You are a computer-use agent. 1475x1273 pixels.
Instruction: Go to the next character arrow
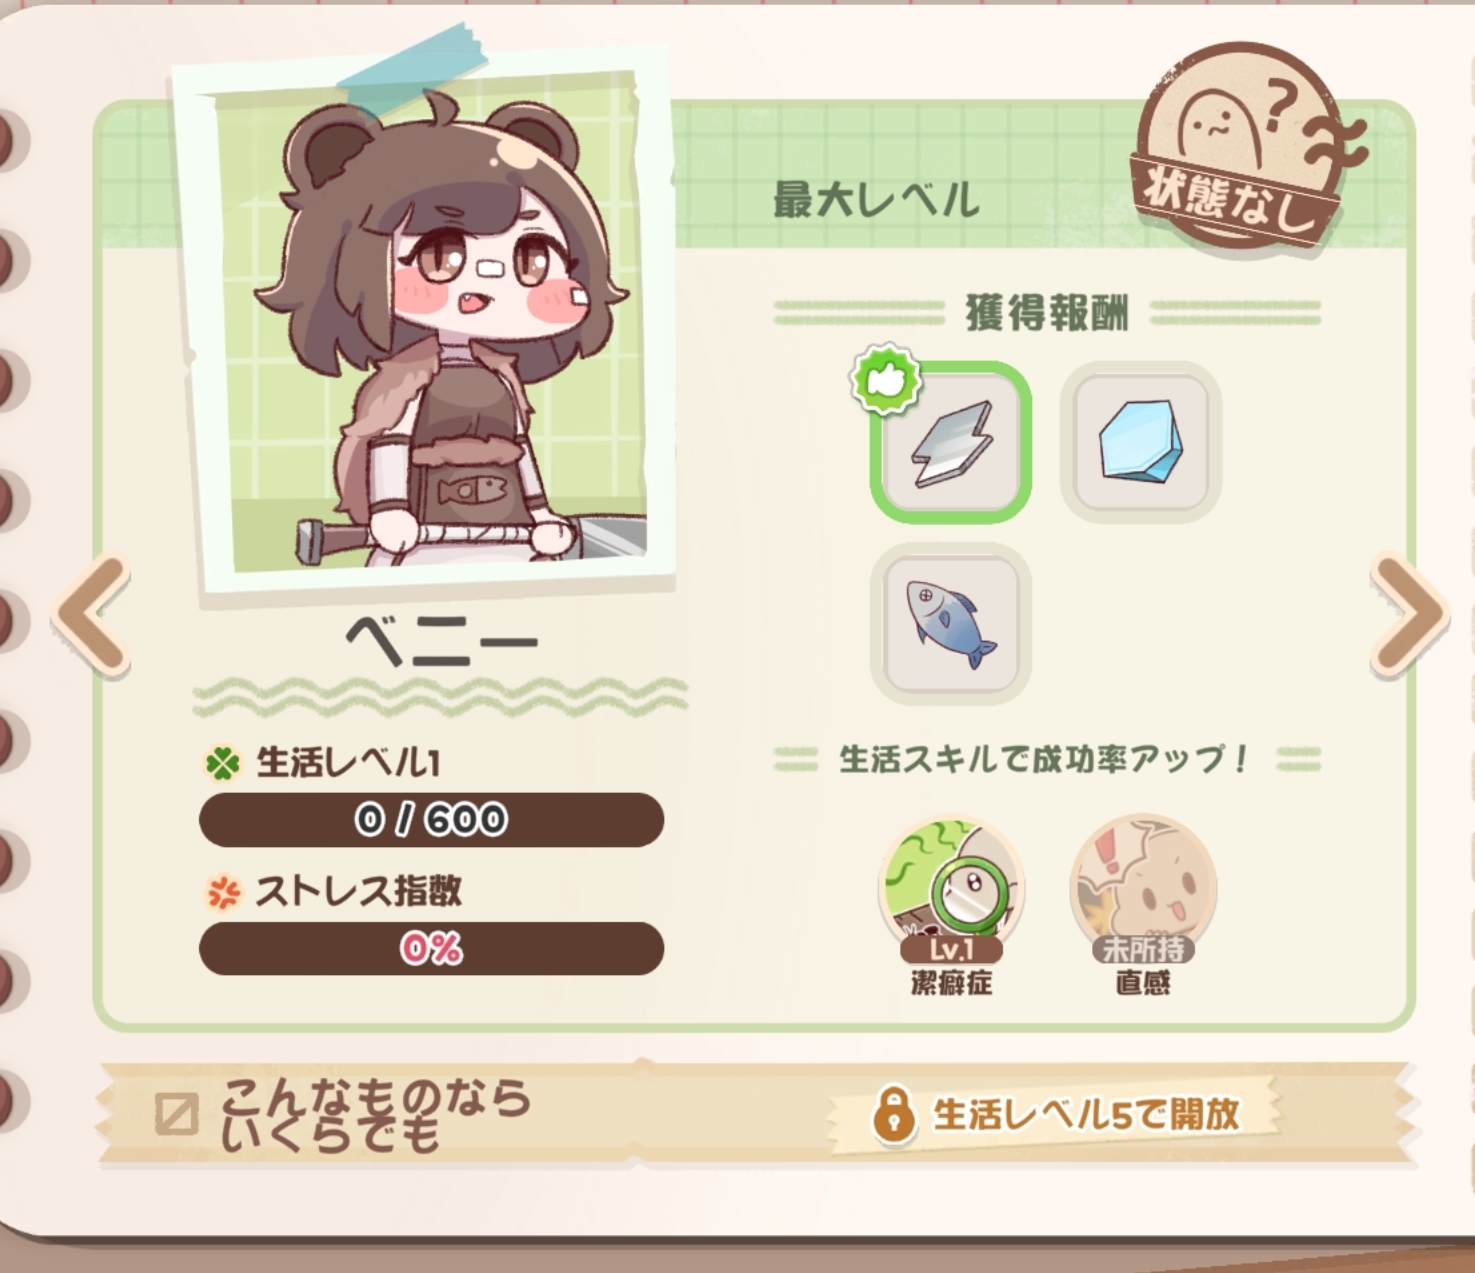(x=1409, y=616)
